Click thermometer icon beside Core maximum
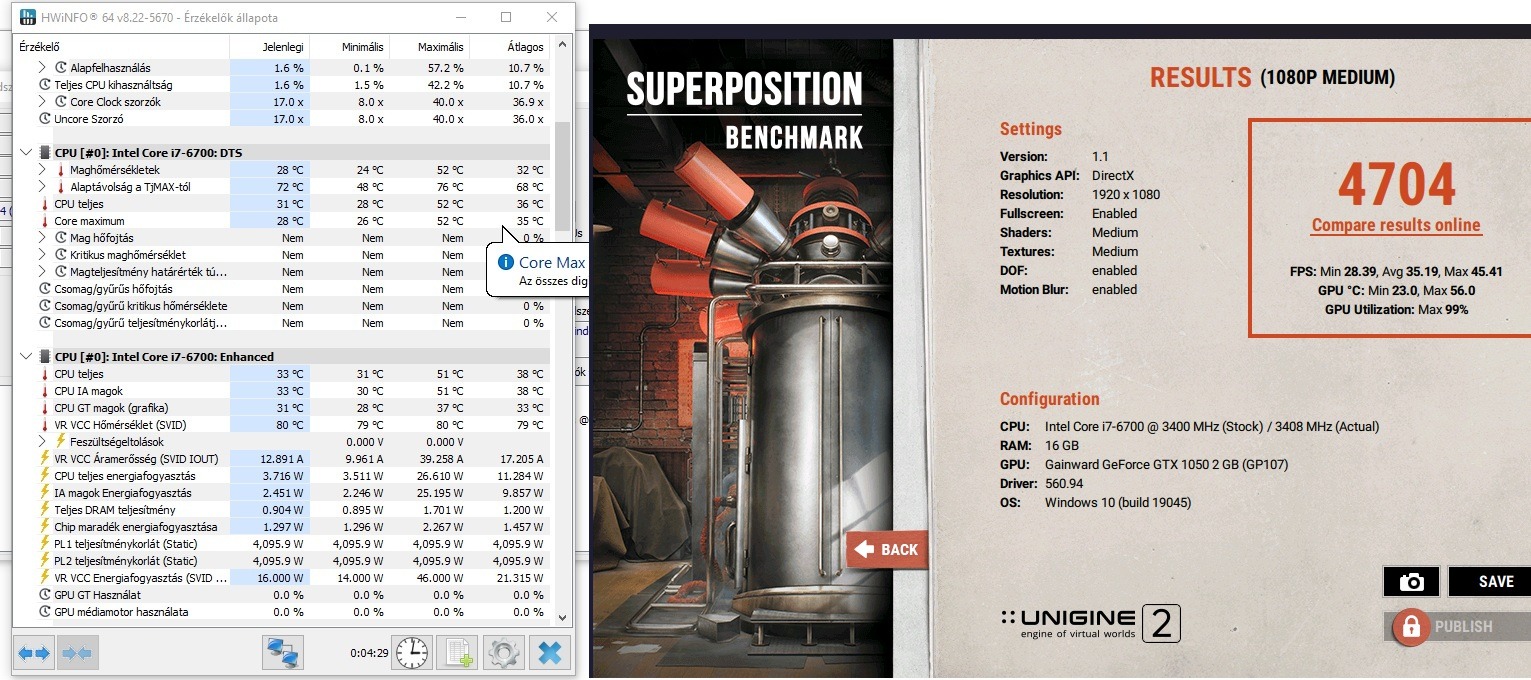 pos(45,221)
